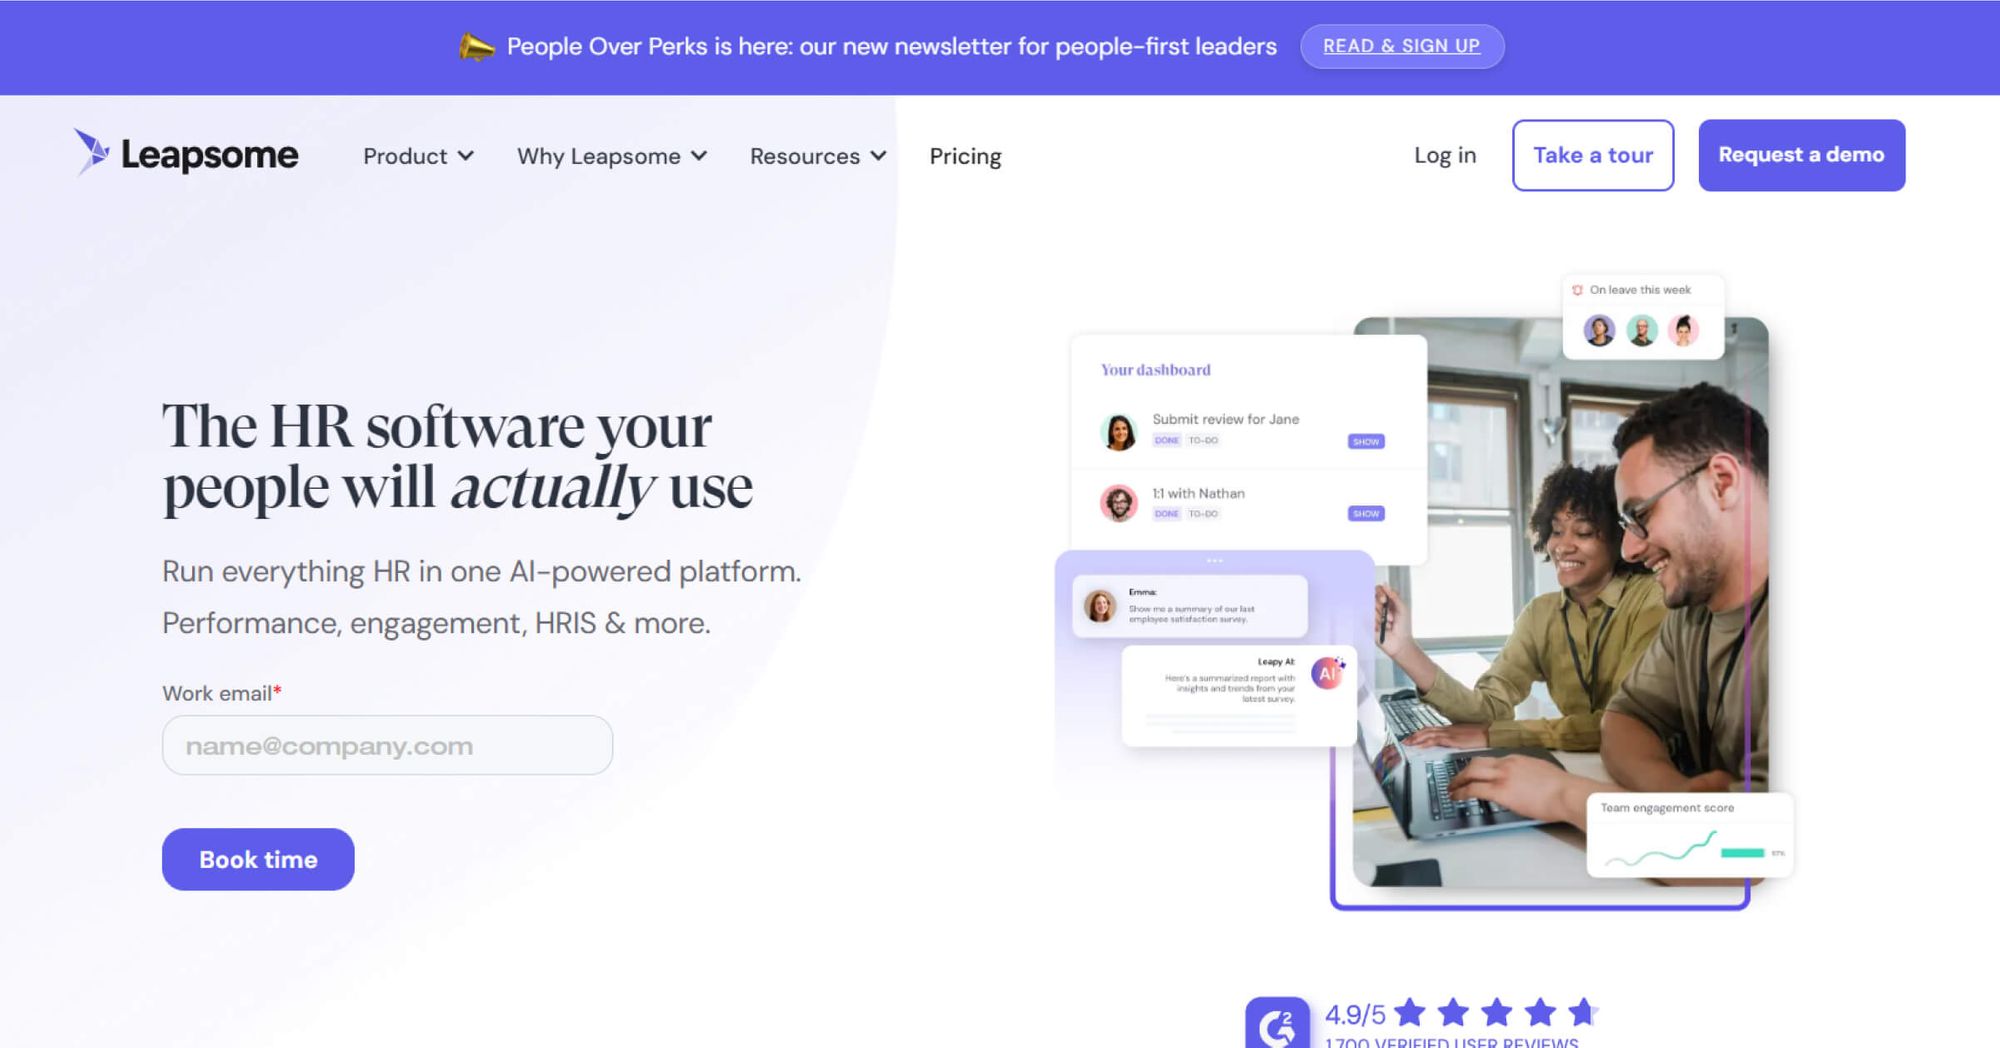The width and height of the screenshot is (2000, 1048).
Task: Click the Your dashboard heading
Action: click(1156, 370)
